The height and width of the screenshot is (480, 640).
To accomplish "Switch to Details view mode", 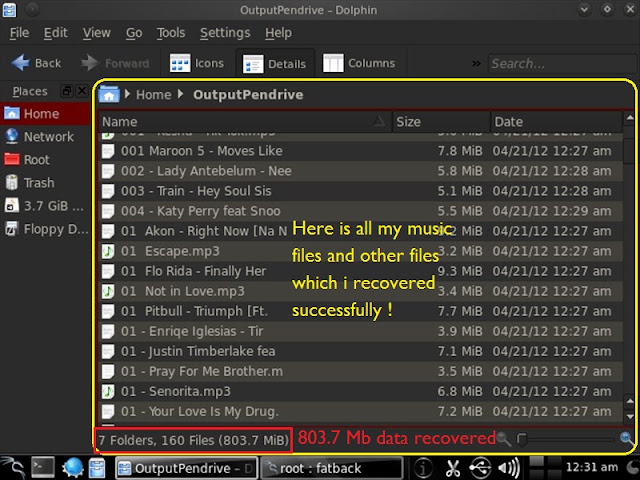I will (275, 64).
